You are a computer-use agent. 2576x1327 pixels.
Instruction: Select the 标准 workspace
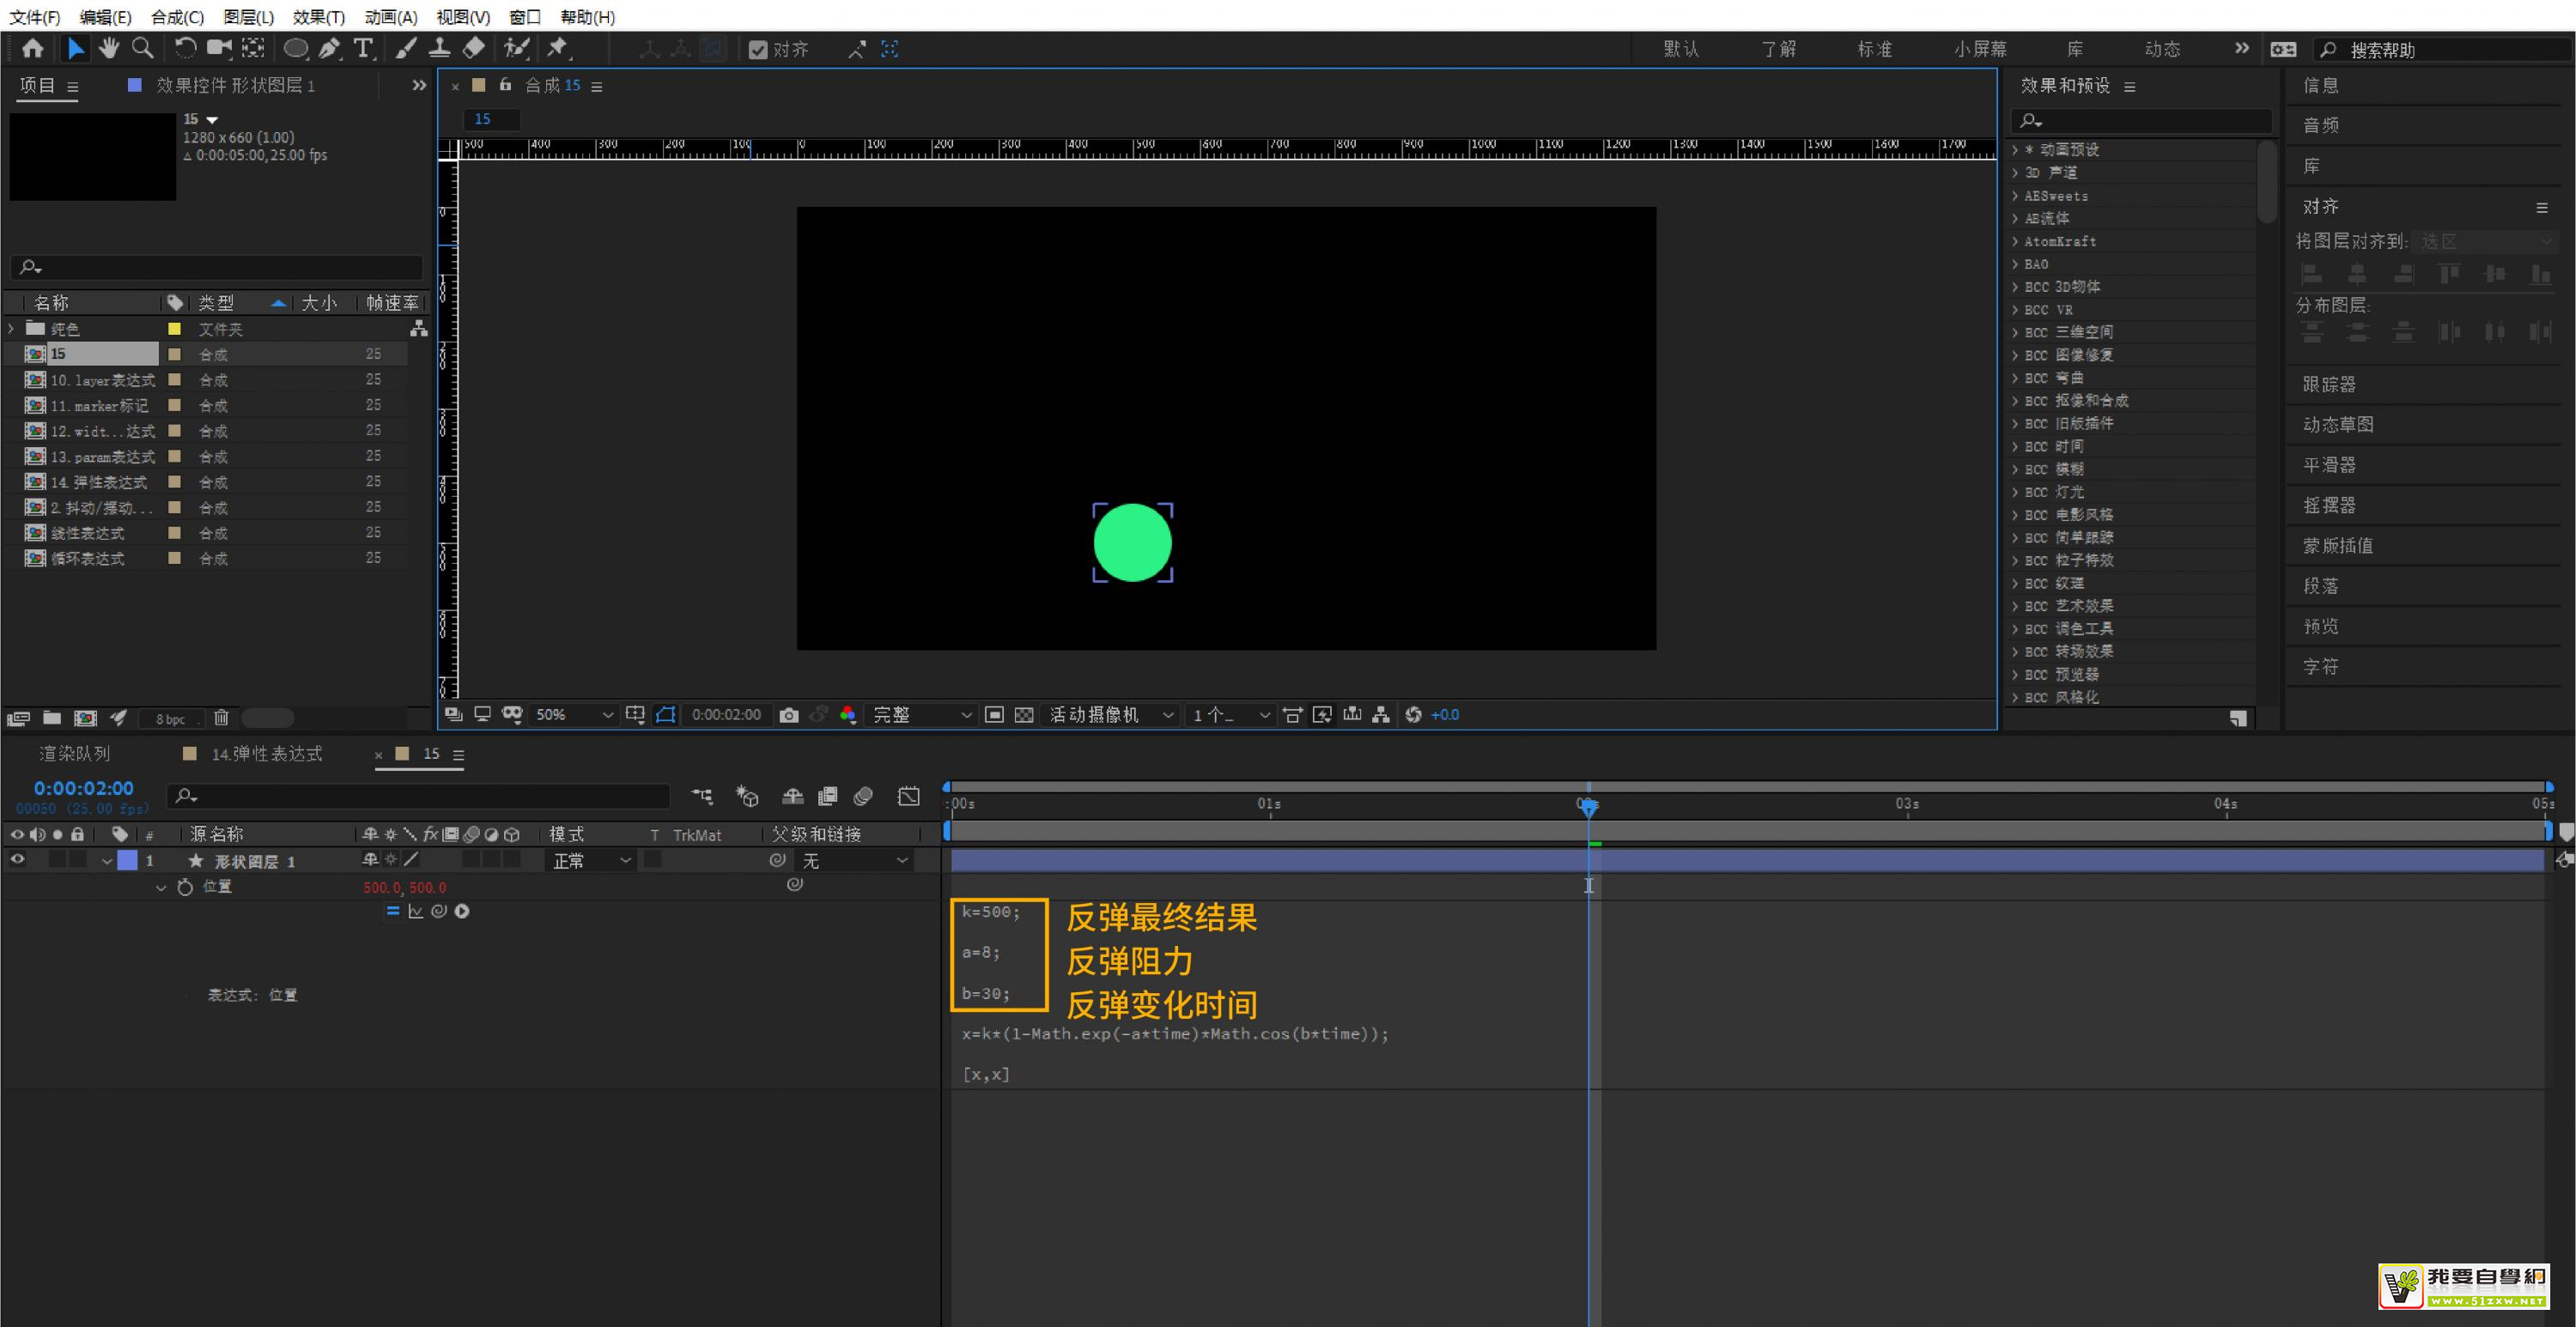[1874, 49]
